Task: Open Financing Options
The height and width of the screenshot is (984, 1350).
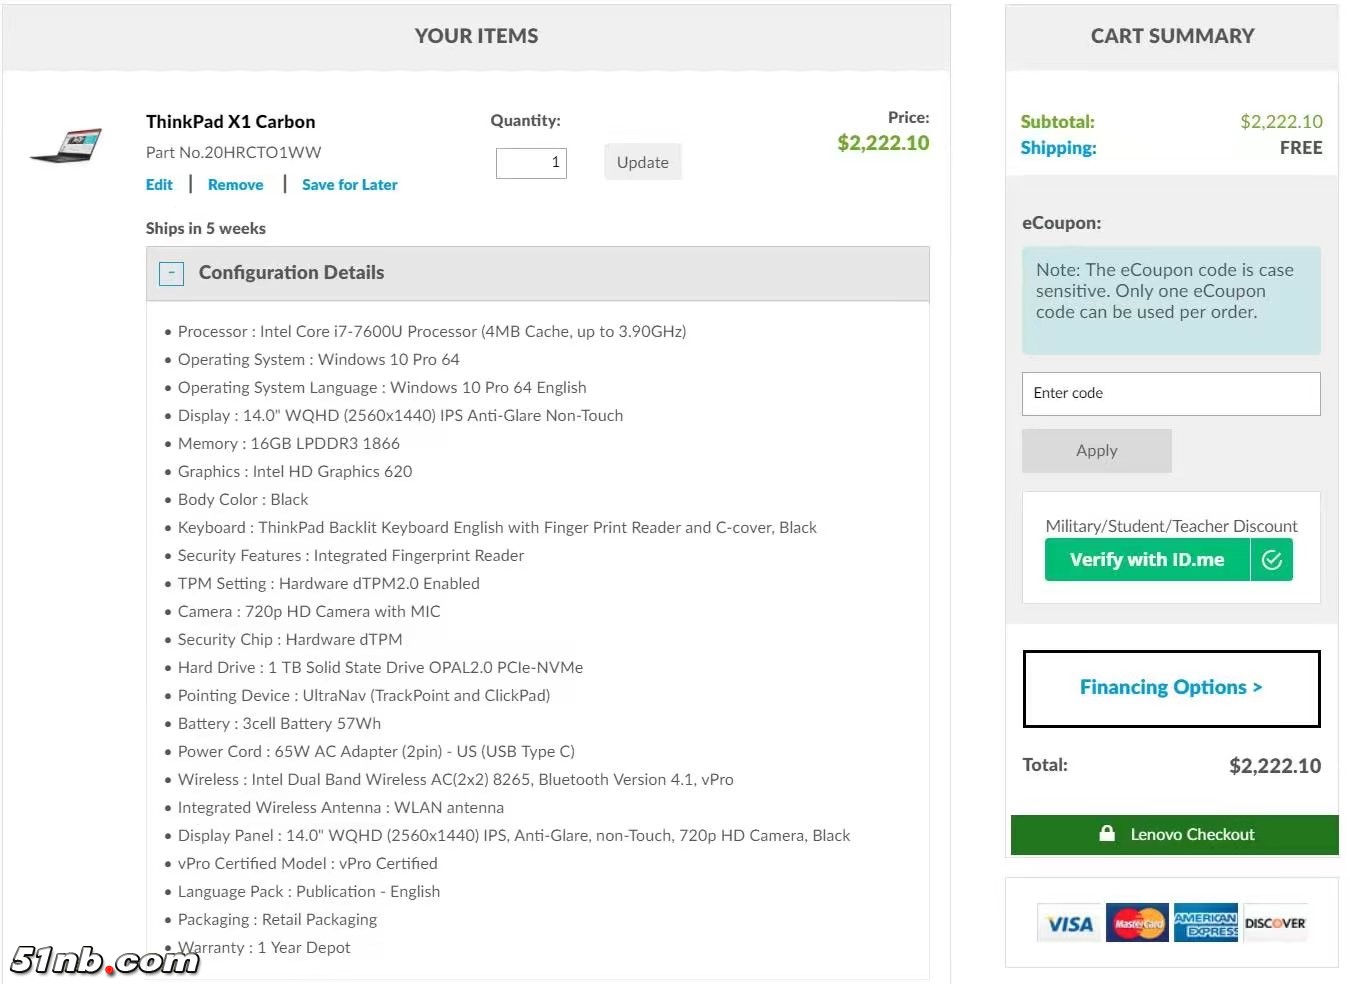Action: [x=1170, y=688]
